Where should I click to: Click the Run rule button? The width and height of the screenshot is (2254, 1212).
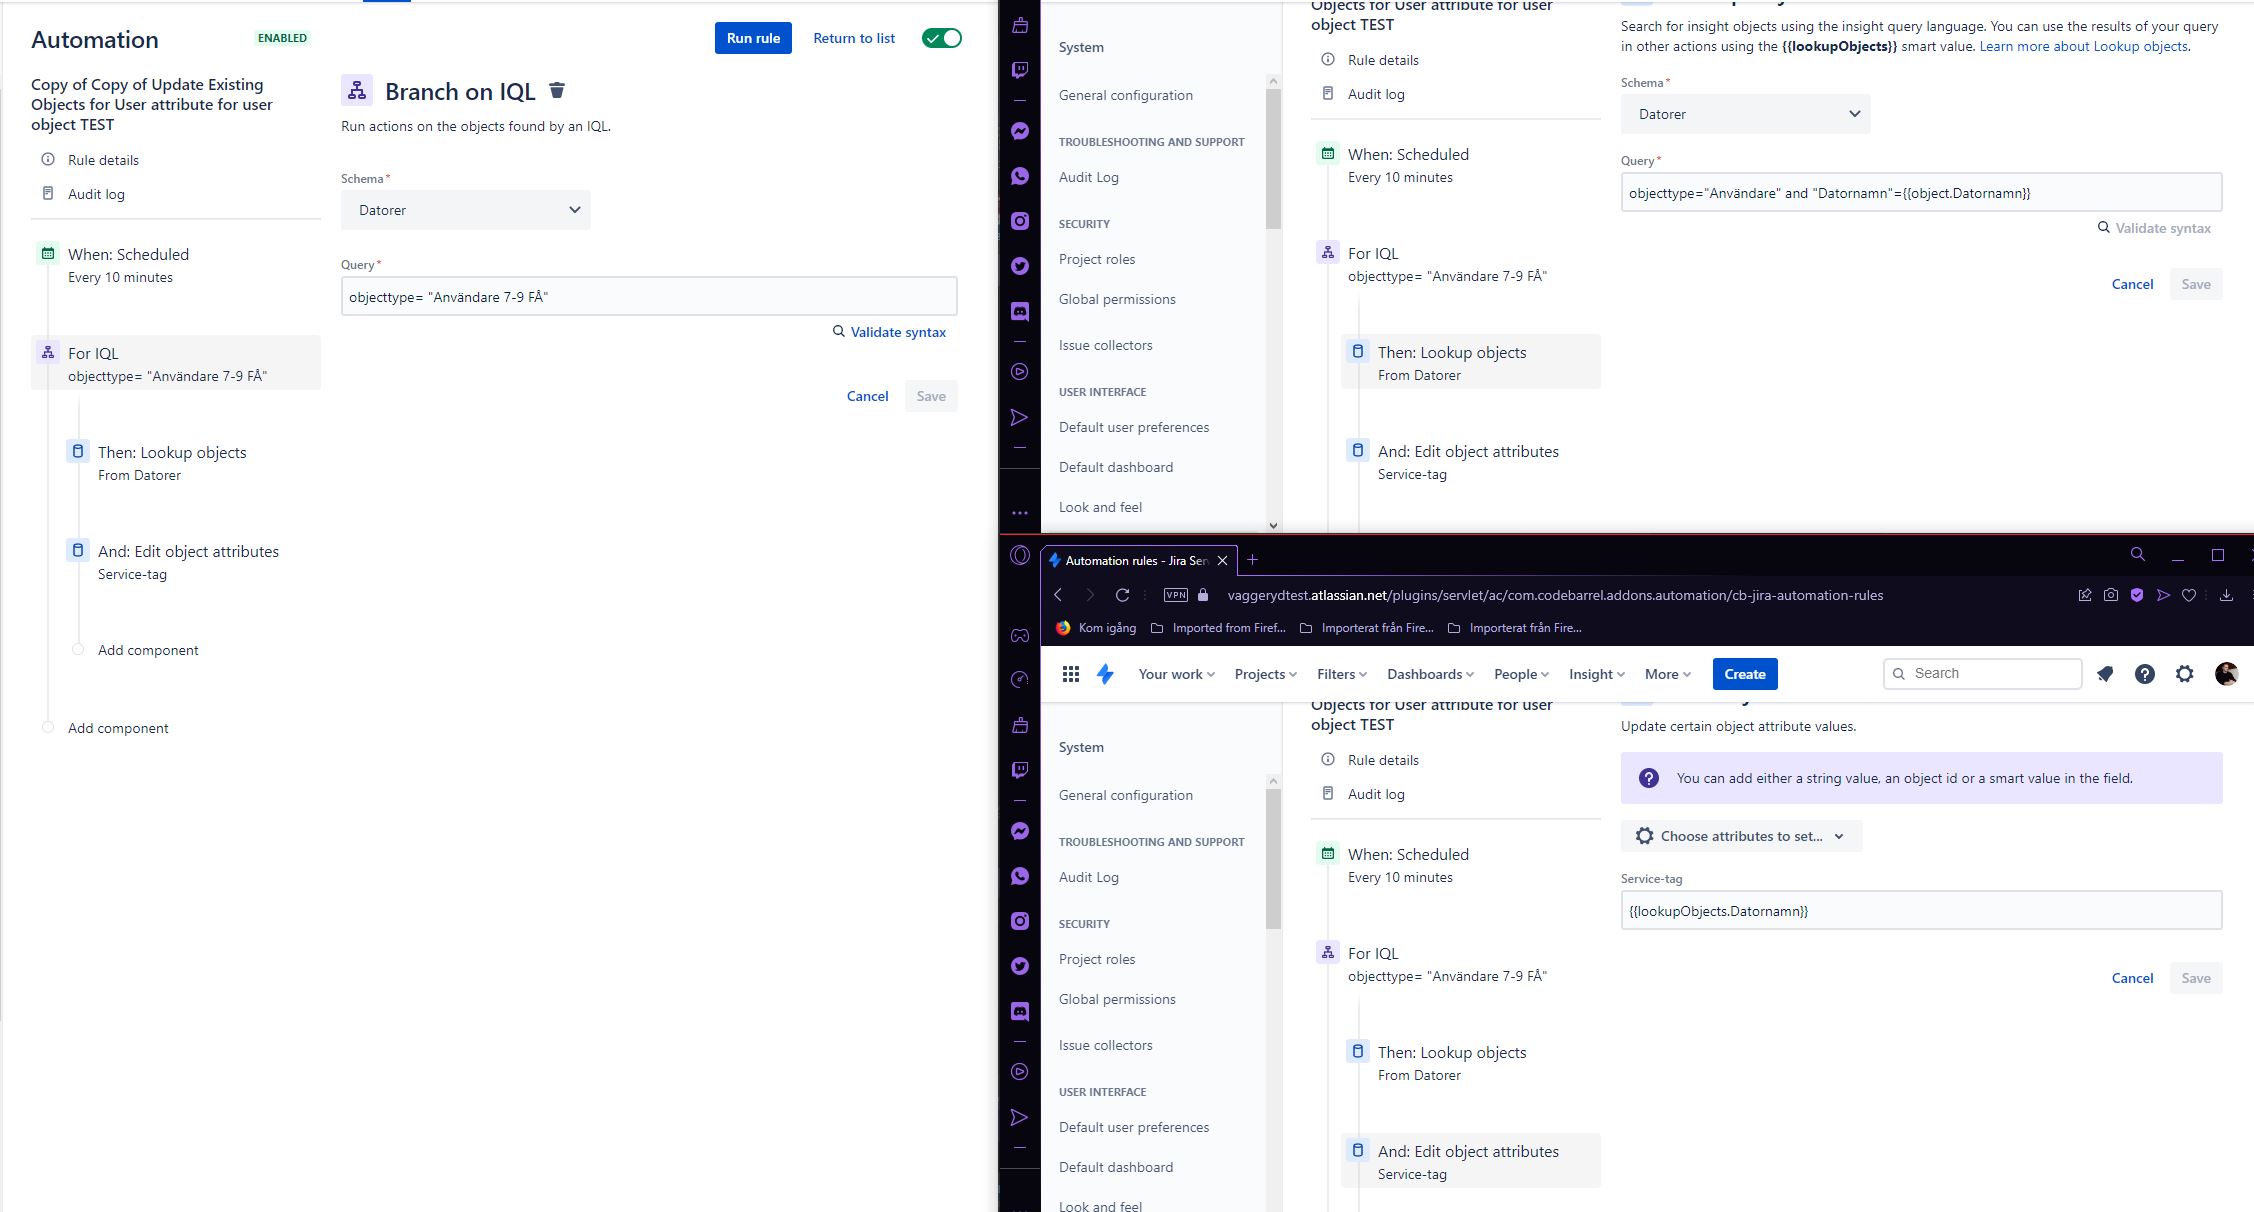(753, 38)
